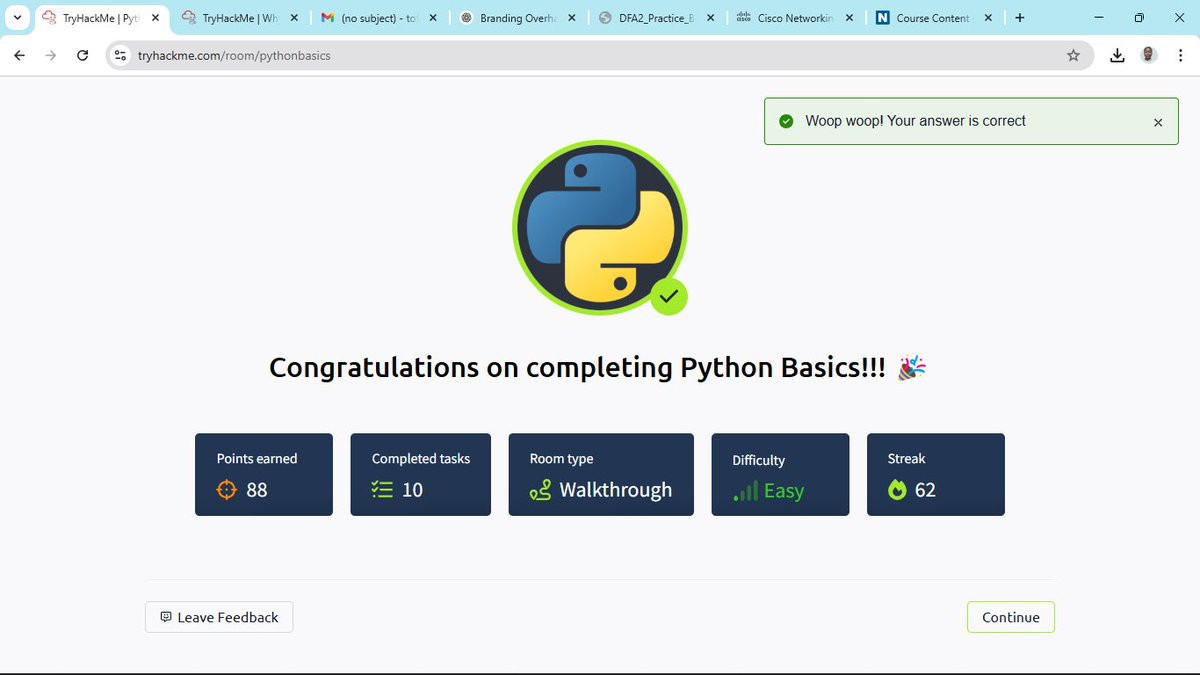Close the Course Content tab
Screen dimensions: 1200x675
(x=988, y=18)
